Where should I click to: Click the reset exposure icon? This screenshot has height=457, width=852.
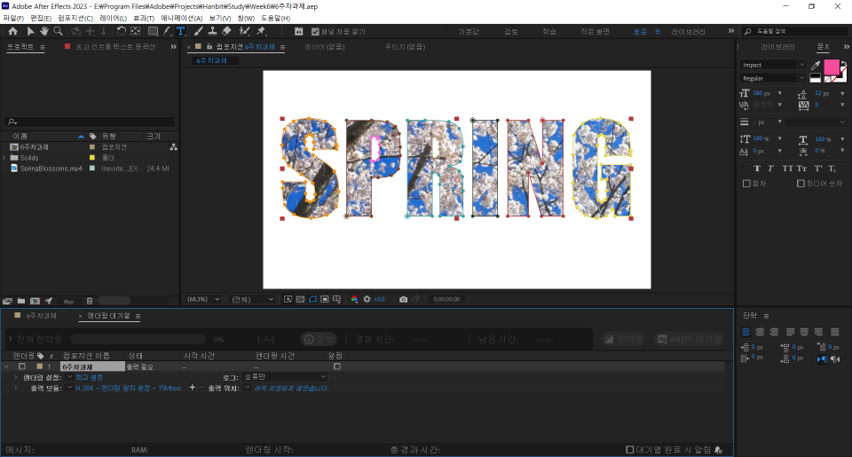click(367, 299)
